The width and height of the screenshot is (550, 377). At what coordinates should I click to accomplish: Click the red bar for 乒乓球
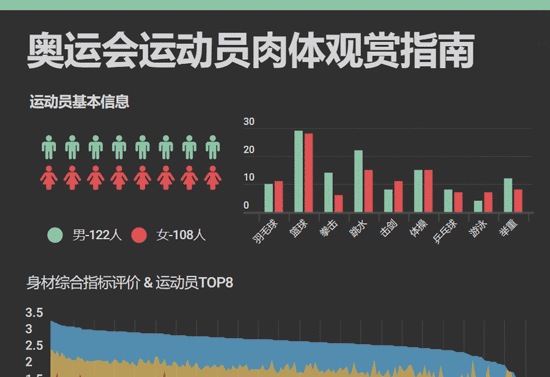pyautogui.click(x=458, y=202)
